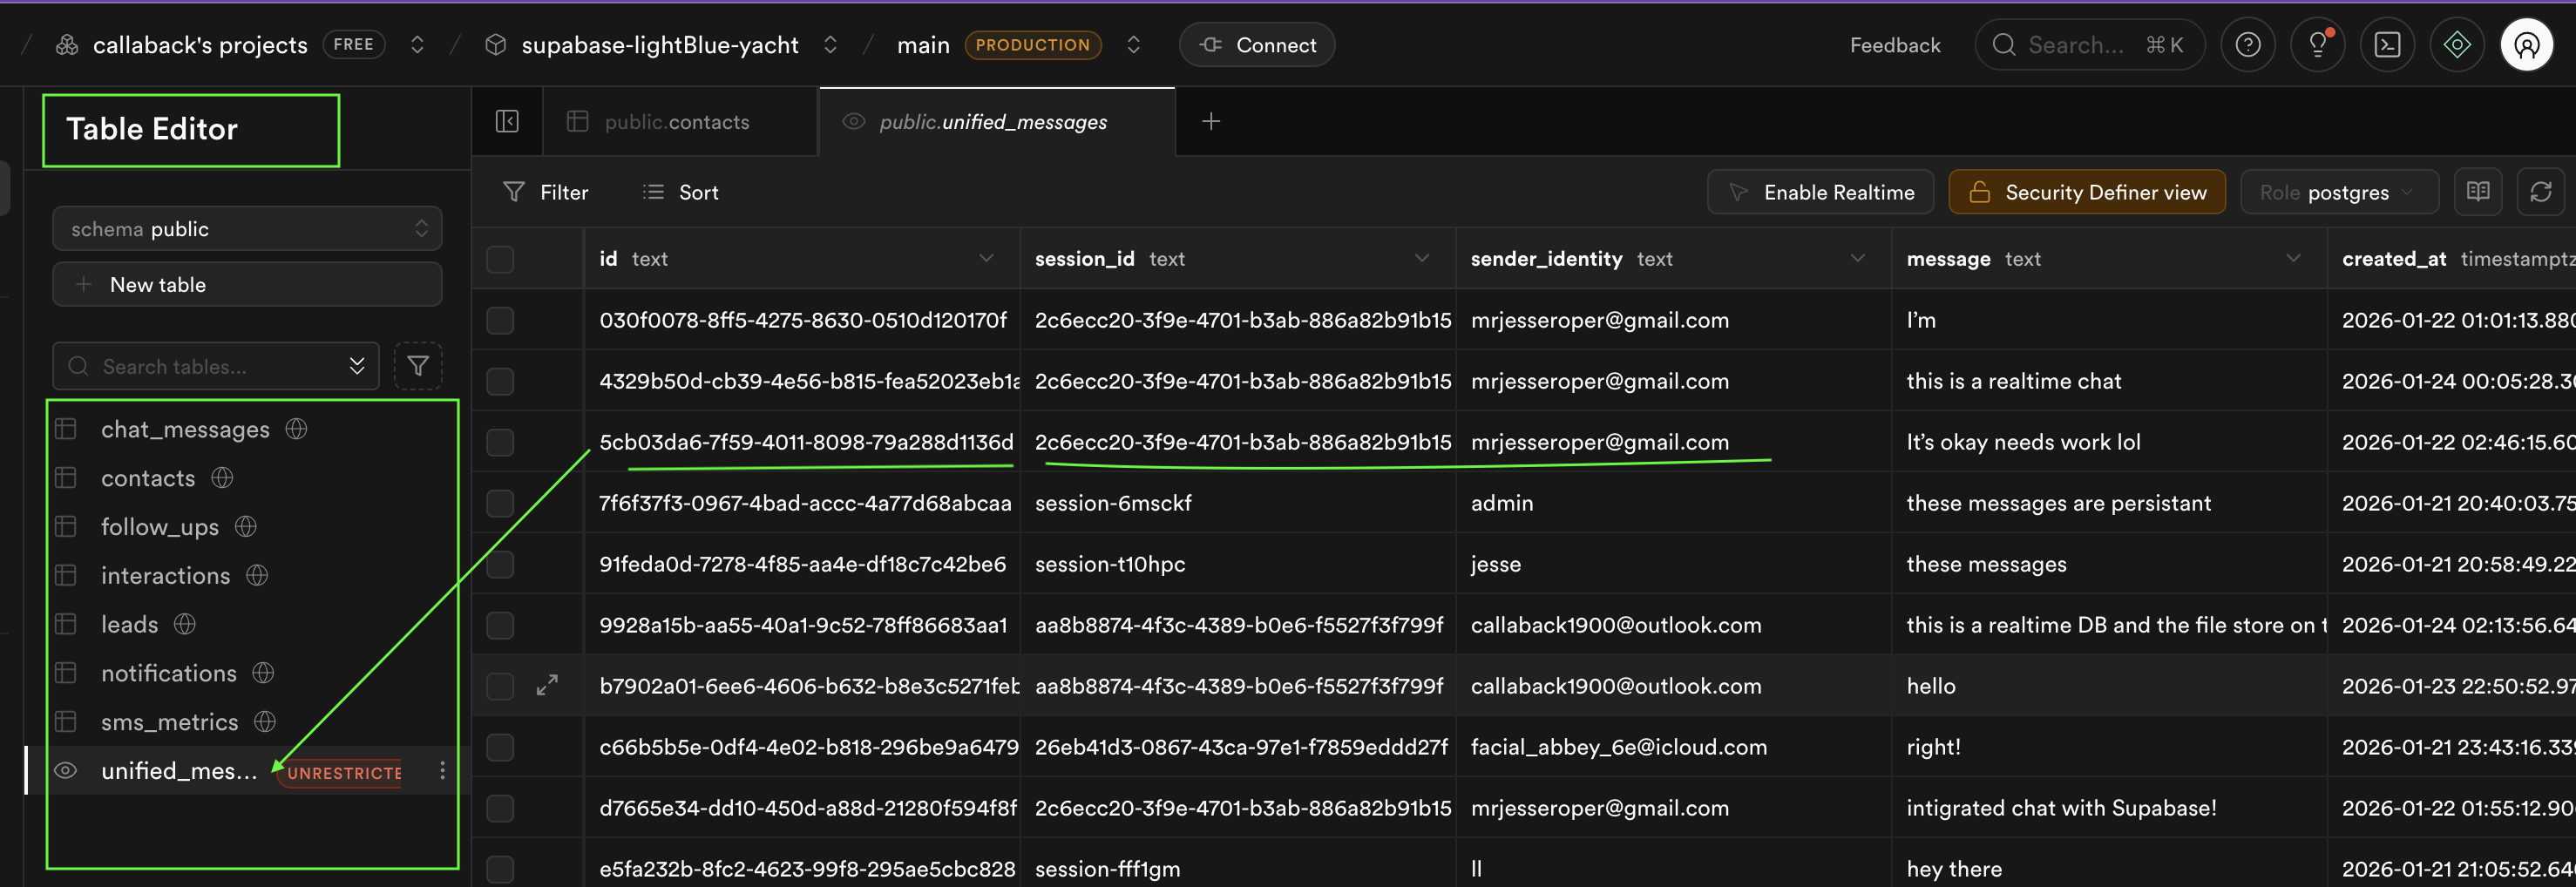
Task: Select all rows with the header checkbox
Action: (500, 259)
